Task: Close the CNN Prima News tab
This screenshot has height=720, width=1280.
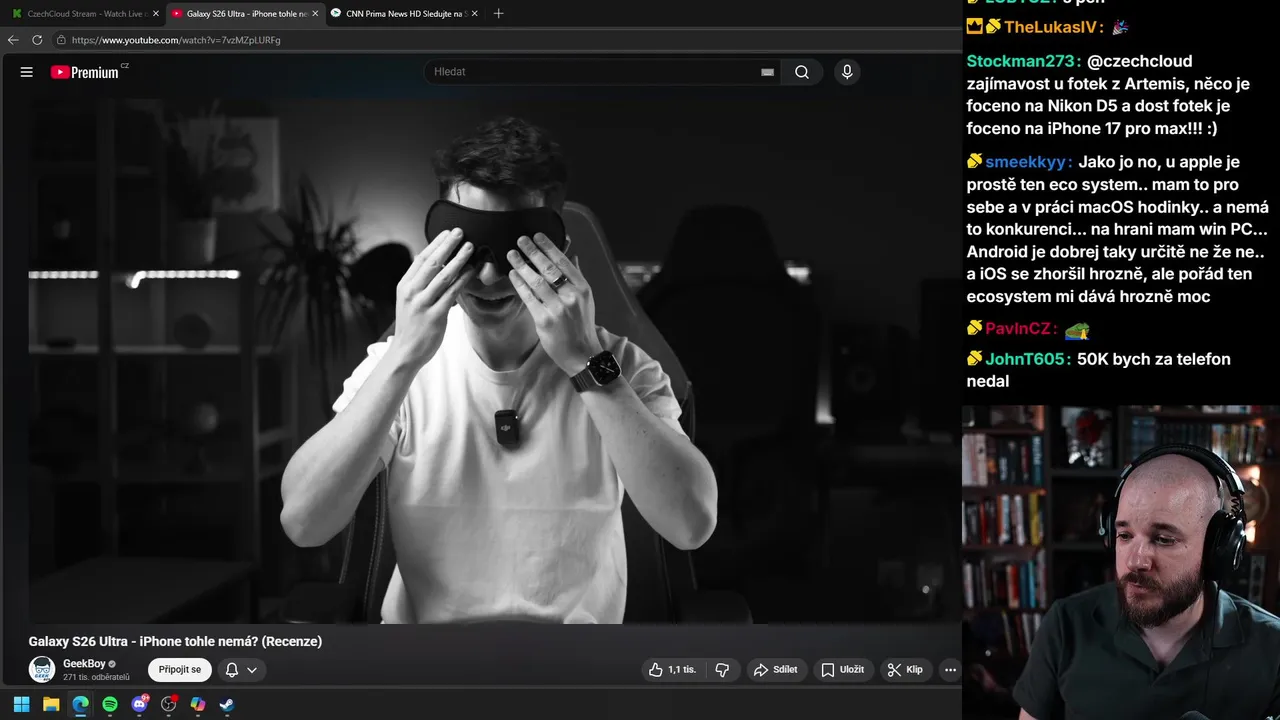Action: click(x=474, y=13)
